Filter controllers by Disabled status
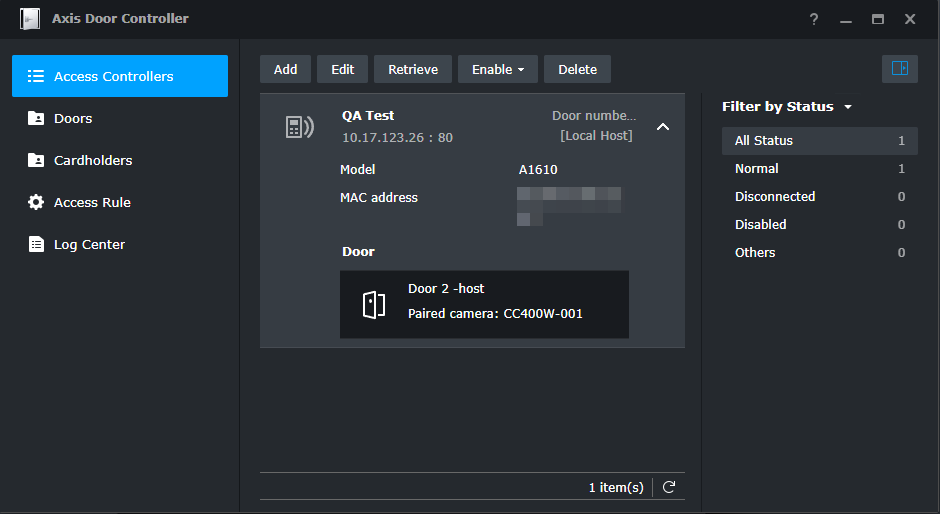Image resolution: width=940 pixels, height=514 pixels. pos(820,224)
